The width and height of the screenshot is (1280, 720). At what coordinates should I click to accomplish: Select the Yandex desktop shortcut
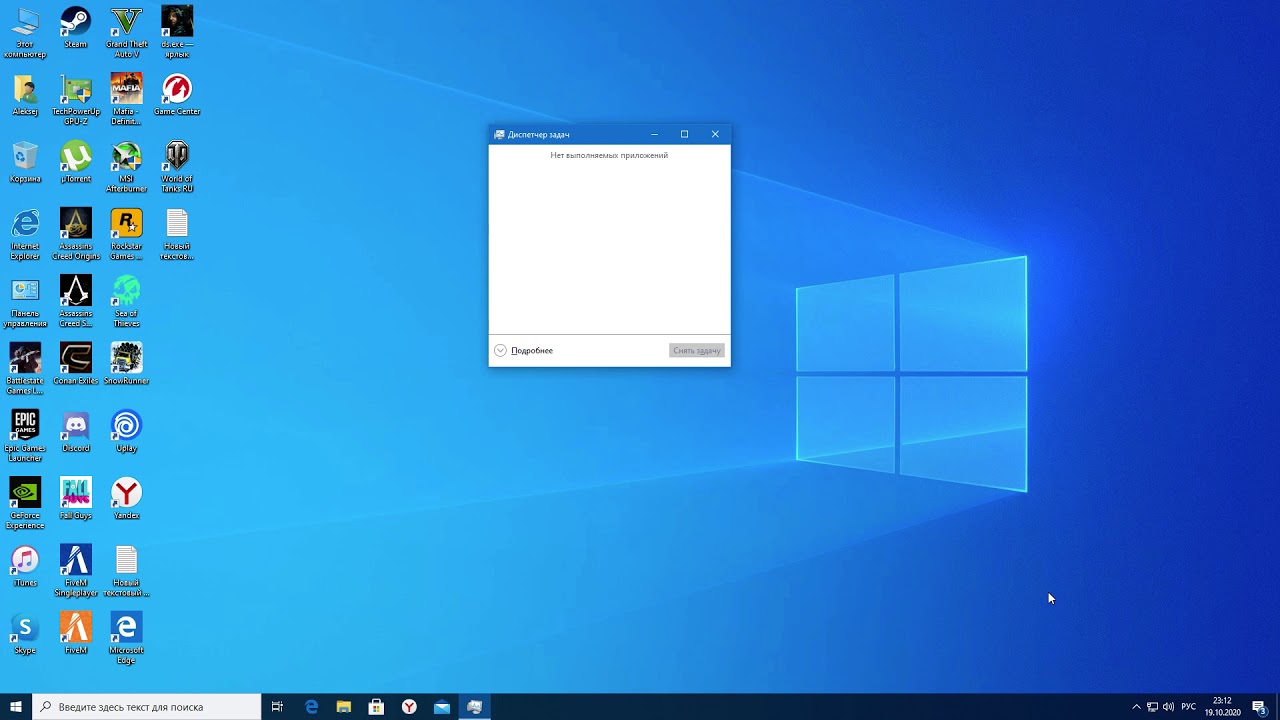tap(126, 497)
